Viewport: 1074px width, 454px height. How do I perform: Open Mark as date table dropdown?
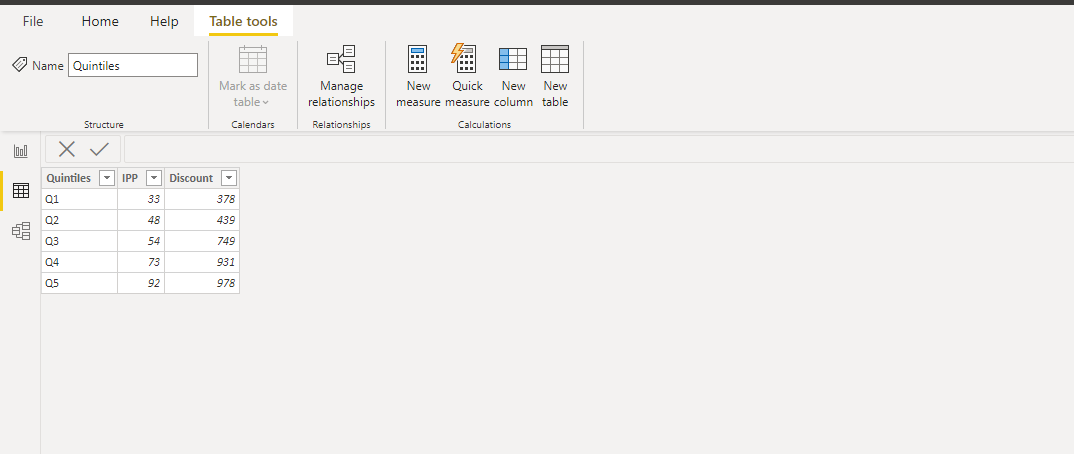click(x=253, y=77)
